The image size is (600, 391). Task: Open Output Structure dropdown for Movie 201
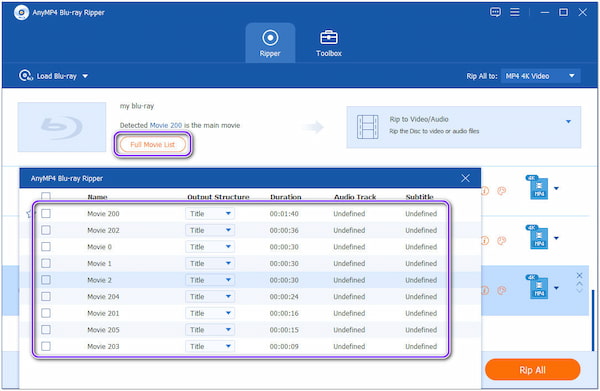click(210, 313)
